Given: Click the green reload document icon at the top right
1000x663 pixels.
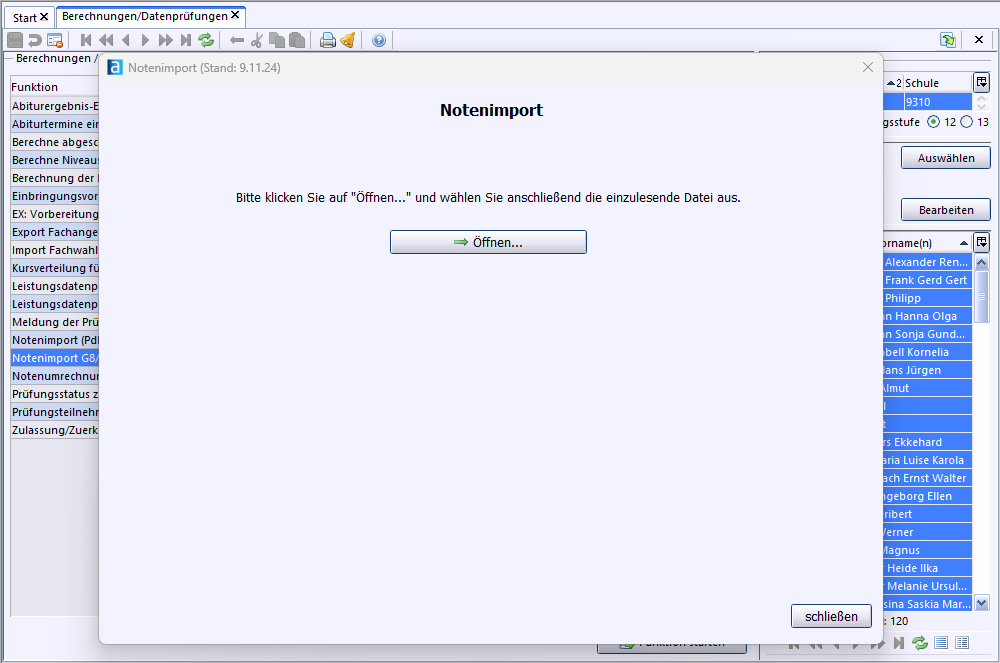Looking at the screenshot, I should coord(948,40).
